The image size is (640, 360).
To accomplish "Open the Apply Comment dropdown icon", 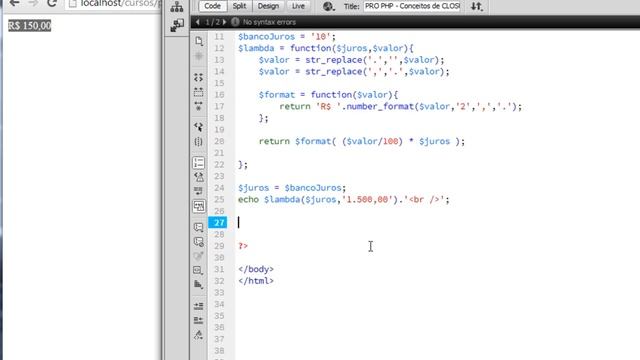I will coord(199,227).
